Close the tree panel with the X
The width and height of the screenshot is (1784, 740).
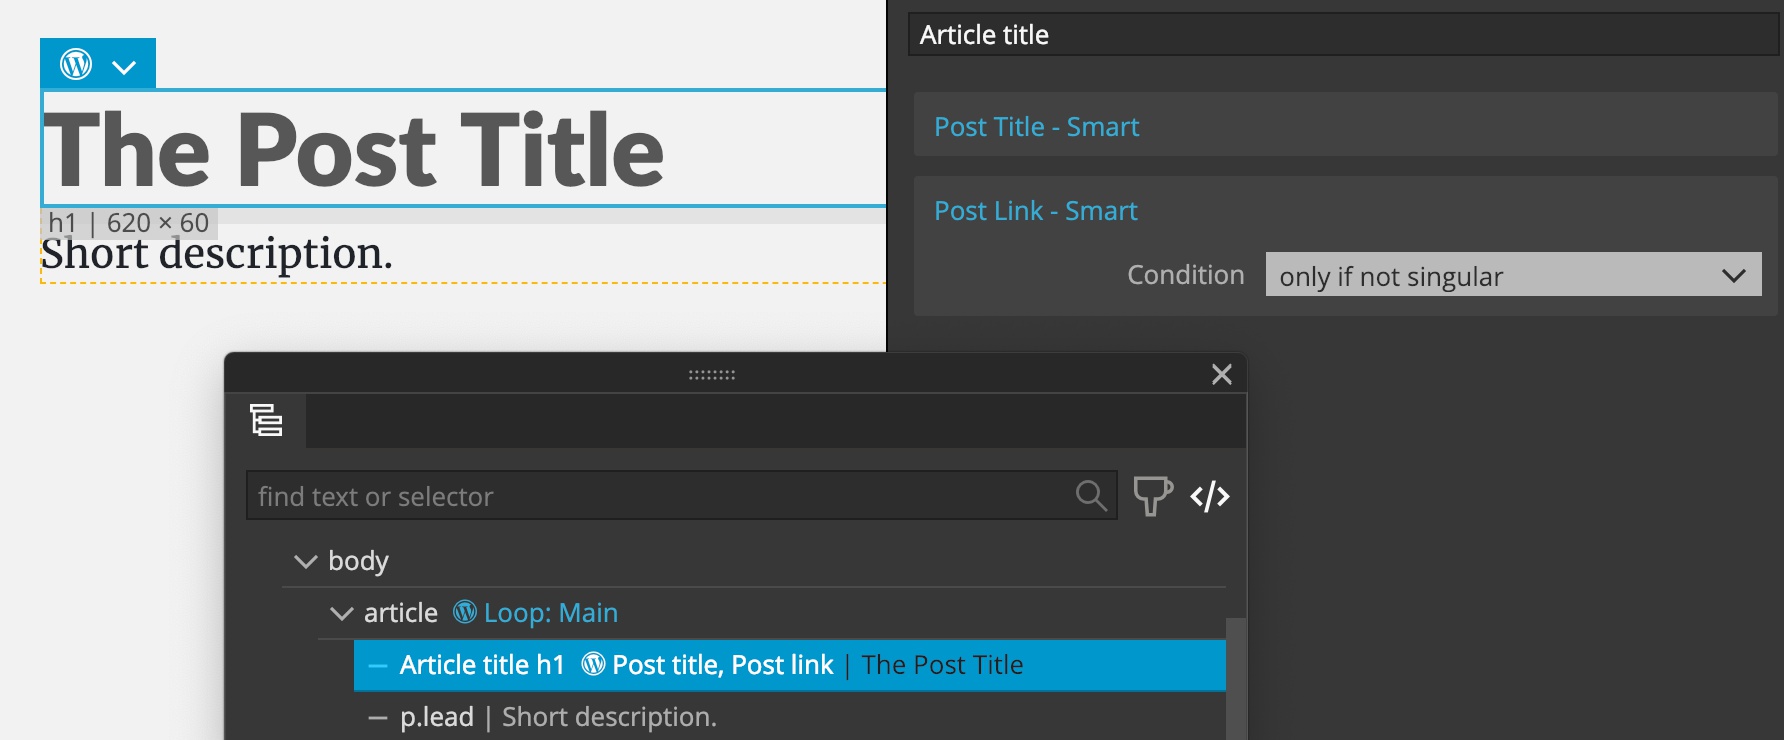pos(1221,374)
